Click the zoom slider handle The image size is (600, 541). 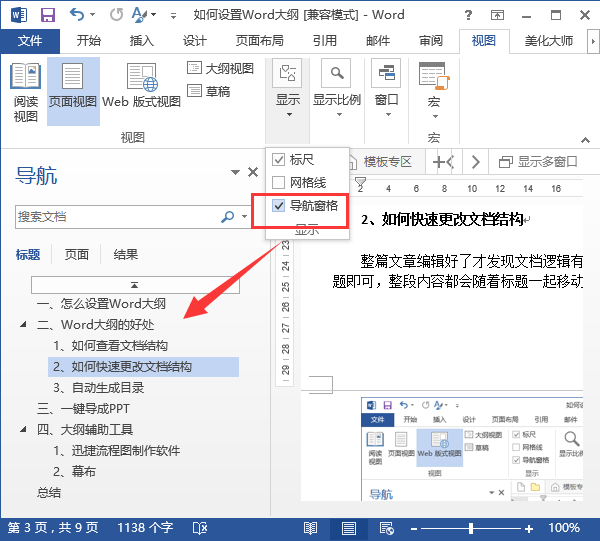pos(471,529)
